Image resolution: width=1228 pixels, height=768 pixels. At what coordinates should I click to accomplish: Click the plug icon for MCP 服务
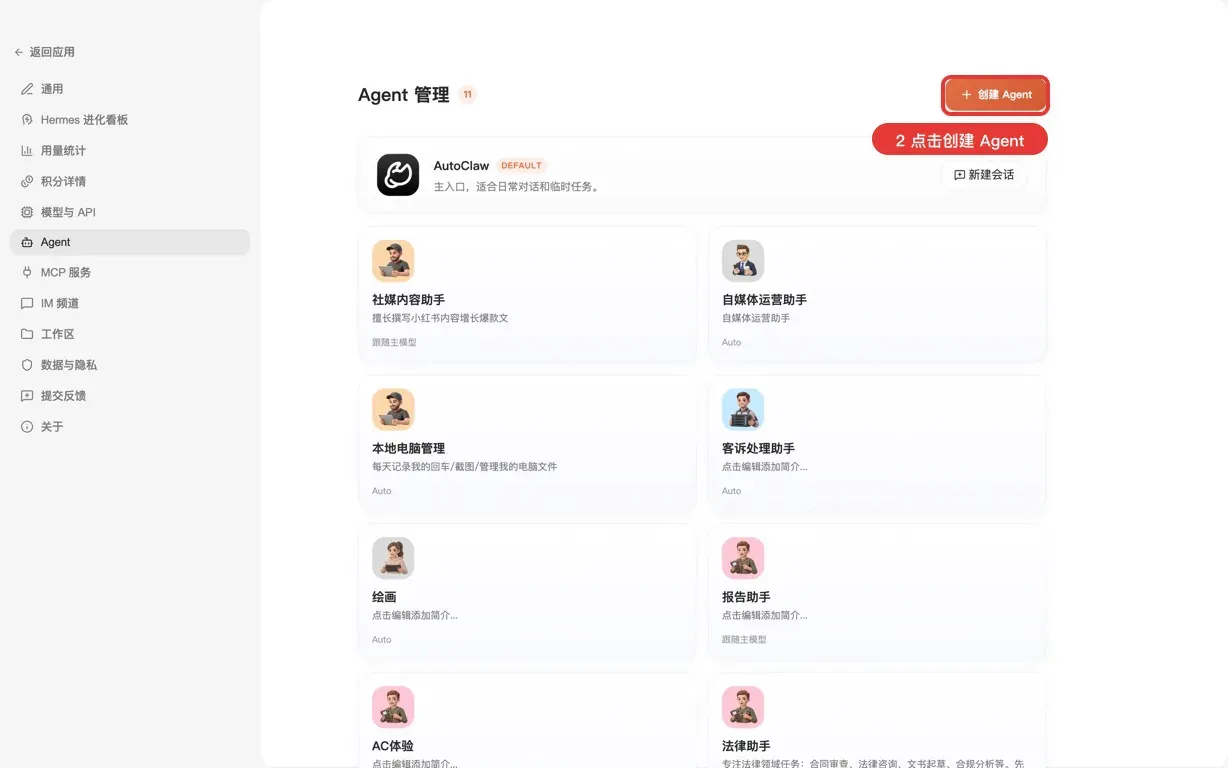(27, 272)
